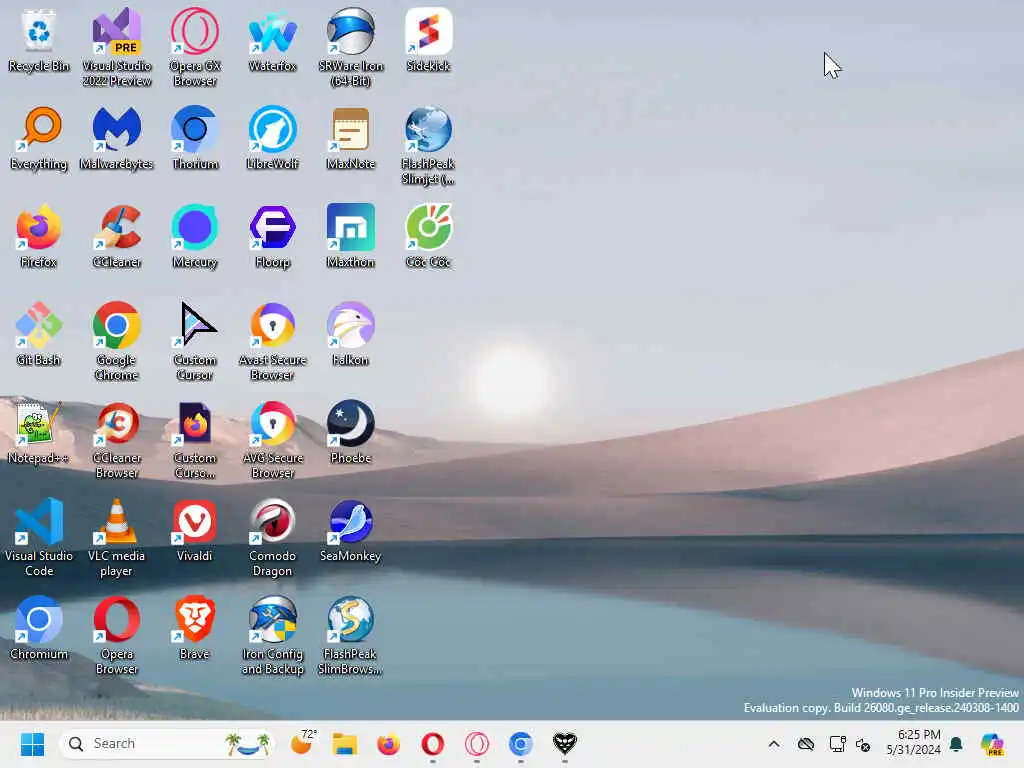Select the LibreWolf desktop shortcut
Viewport: 1024px width, 768px height.
(272, 138)
